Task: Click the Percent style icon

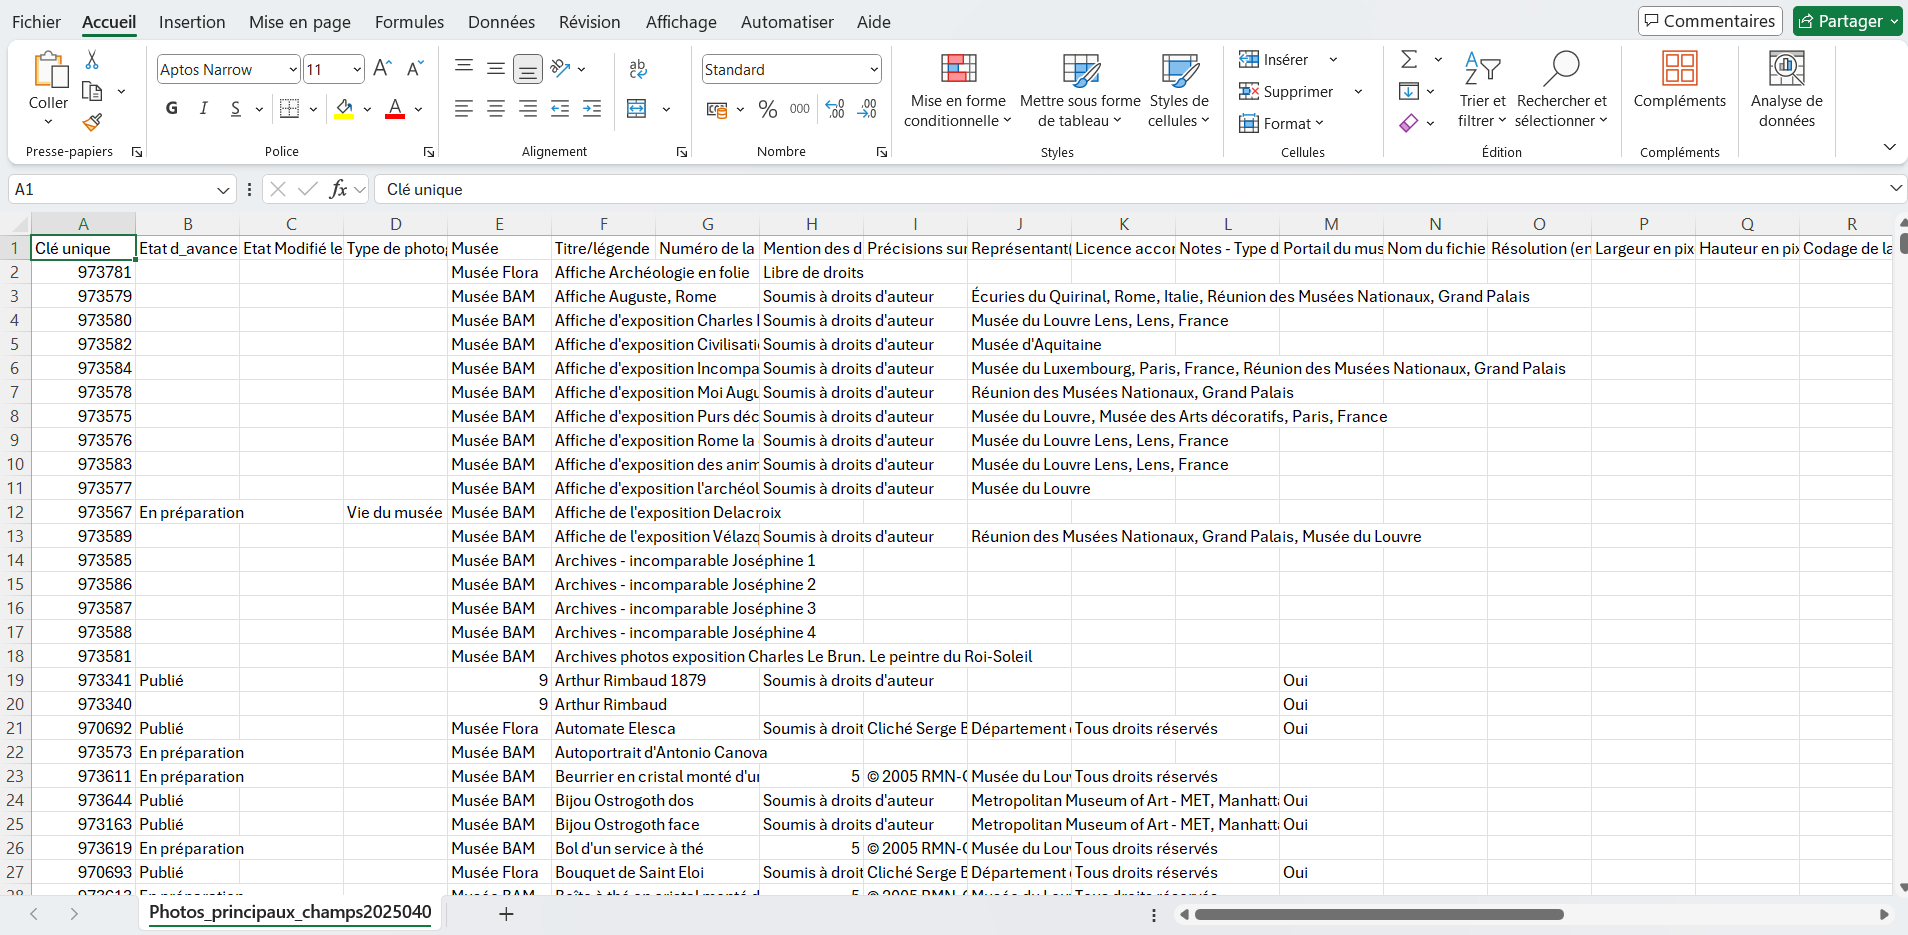Action: tap(768, 109)
